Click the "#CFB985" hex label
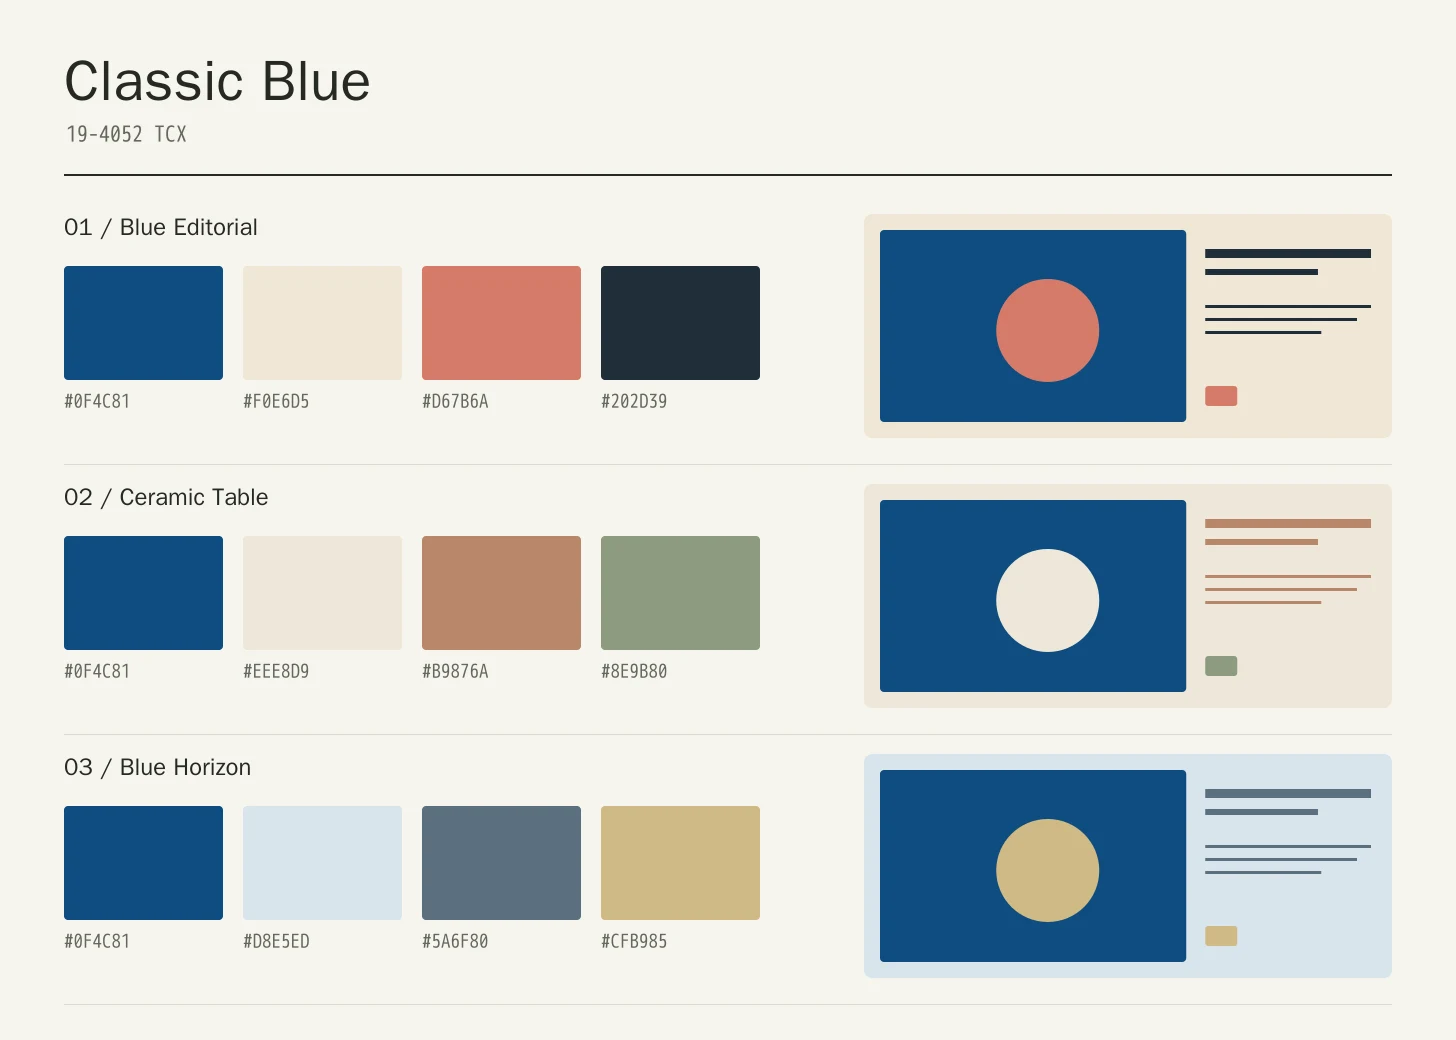The image size is (1456, 1040). [634, 941]
